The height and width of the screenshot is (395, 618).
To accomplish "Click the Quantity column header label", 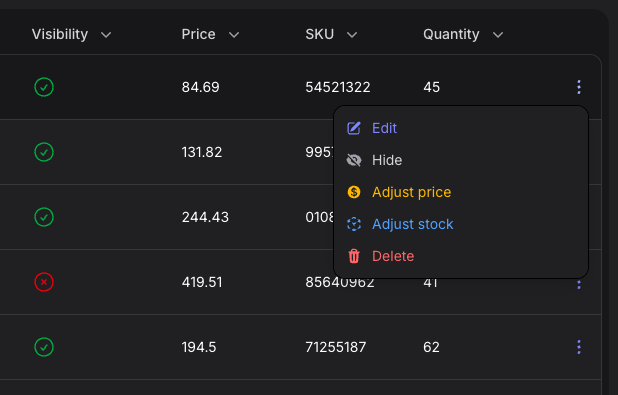I will pyautogui.click(x=451, y=34).
